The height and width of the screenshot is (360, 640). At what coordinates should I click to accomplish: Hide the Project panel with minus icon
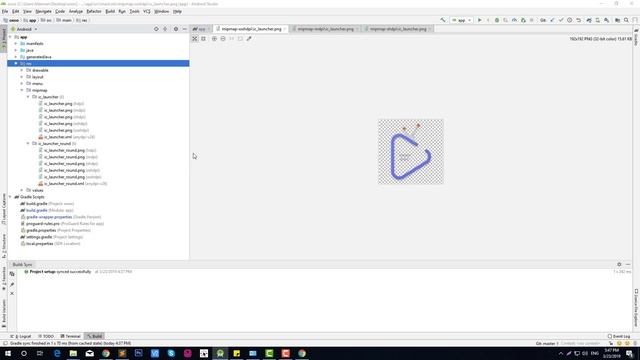184,29
